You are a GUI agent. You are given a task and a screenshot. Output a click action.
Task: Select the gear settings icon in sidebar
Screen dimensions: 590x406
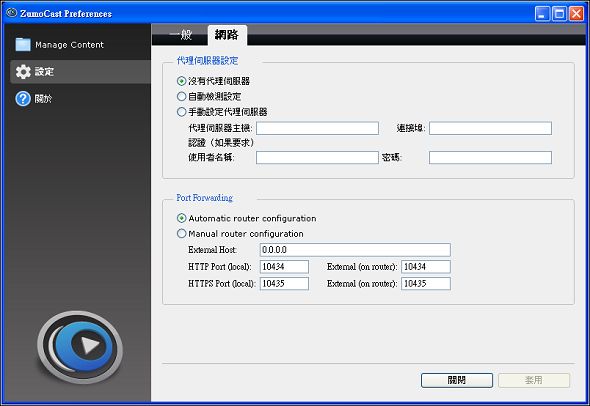pos(23,71)
